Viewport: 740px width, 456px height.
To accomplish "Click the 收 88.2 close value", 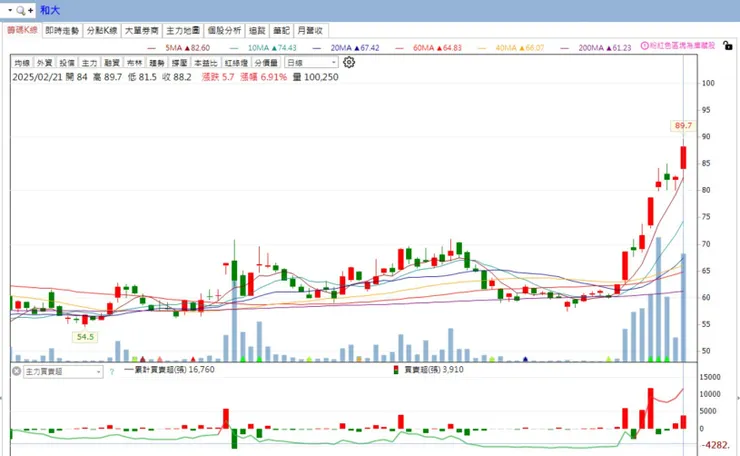I will tap(177, 77).
